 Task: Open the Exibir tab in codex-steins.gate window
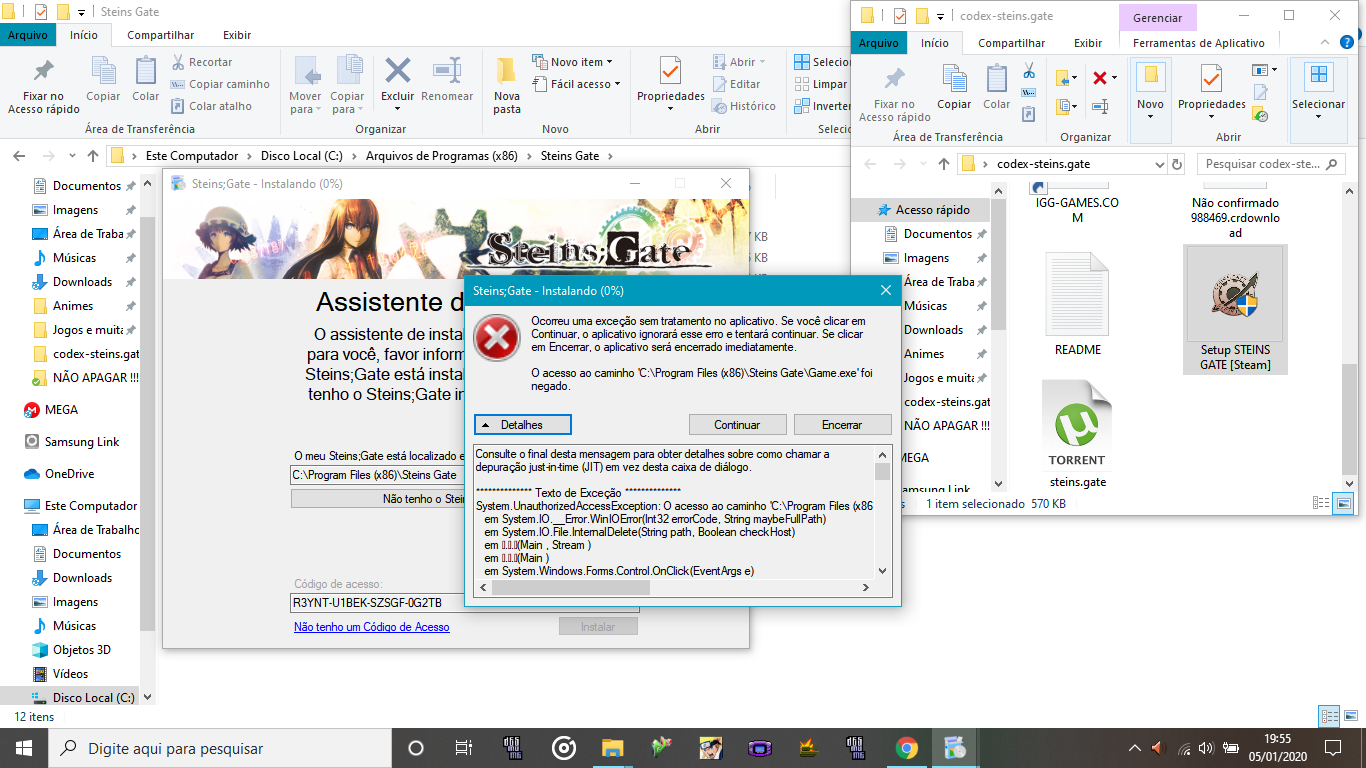(1088, 43)
